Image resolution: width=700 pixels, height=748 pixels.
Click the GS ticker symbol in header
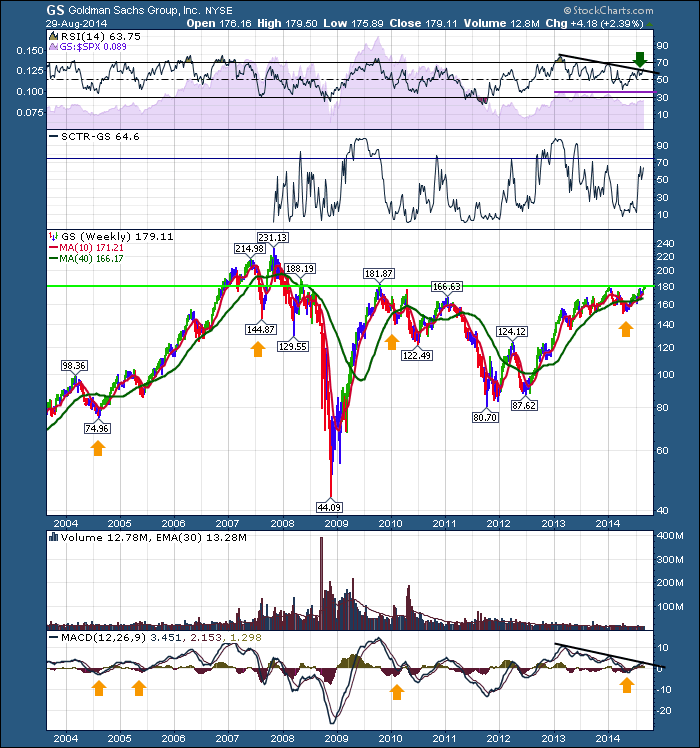coord(56,10)
